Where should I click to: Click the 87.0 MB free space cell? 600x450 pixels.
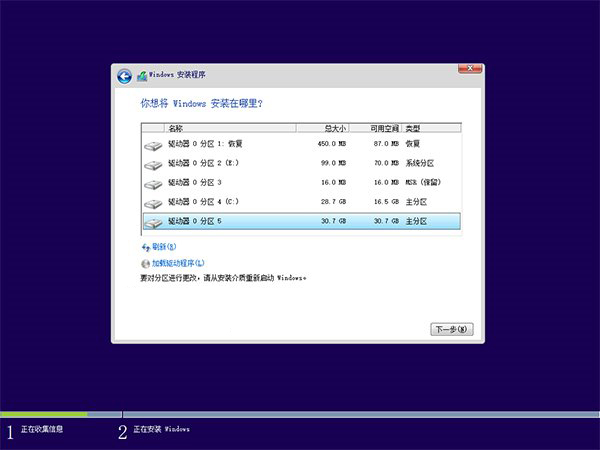click(x=386, y=144)
